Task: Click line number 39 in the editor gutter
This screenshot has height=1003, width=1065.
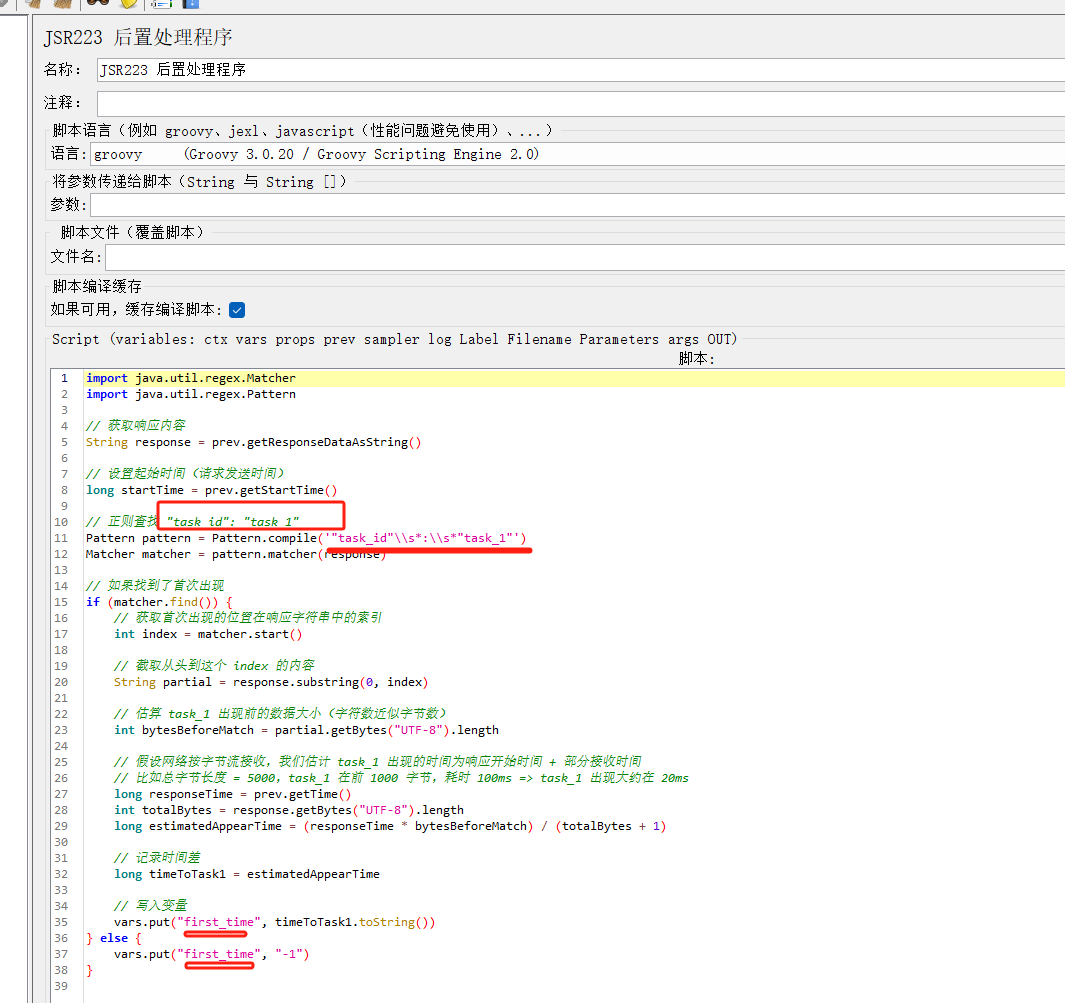Action: pyautogui.click(x=61, y=987)
